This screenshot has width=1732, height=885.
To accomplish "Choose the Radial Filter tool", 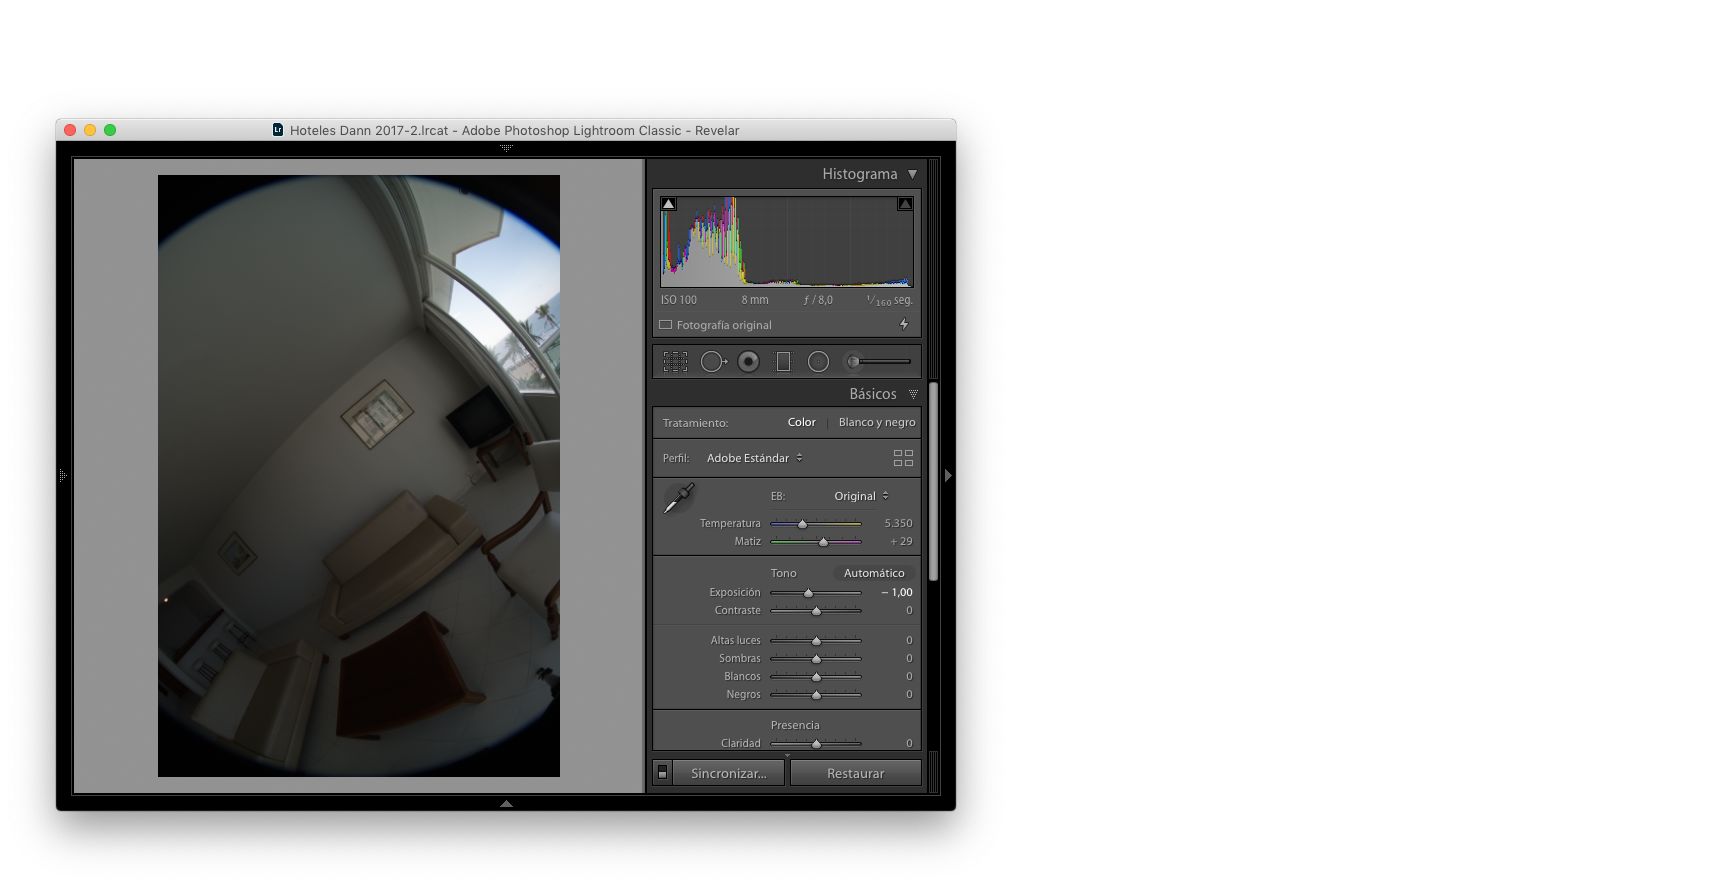I will (818, 362).
